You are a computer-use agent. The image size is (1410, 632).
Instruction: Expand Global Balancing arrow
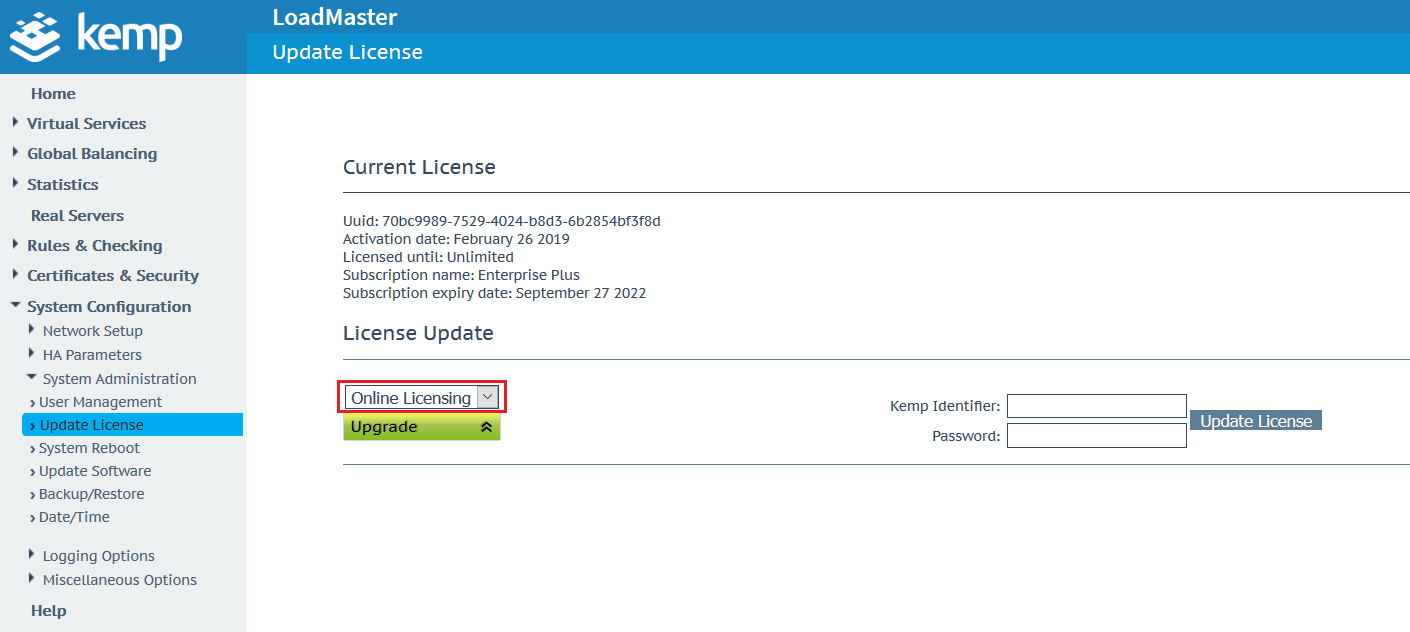coord(15,152)
